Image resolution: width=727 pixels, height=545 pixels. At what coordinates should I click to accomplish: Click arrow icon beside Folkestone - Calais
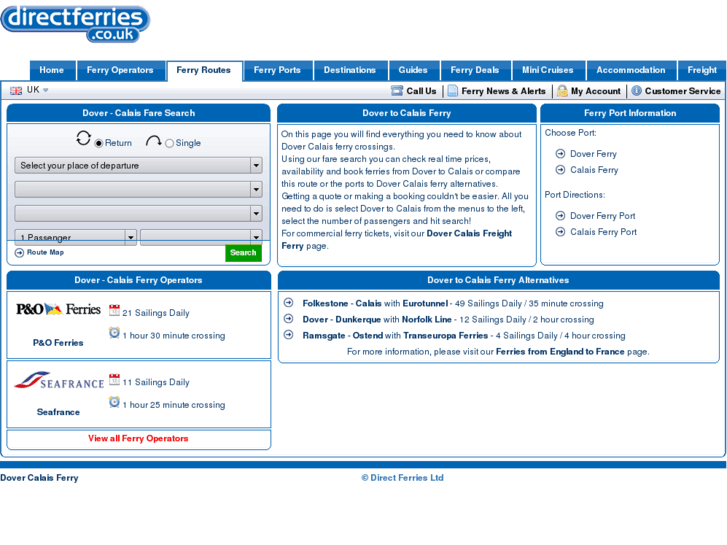[x=288, y=302]
